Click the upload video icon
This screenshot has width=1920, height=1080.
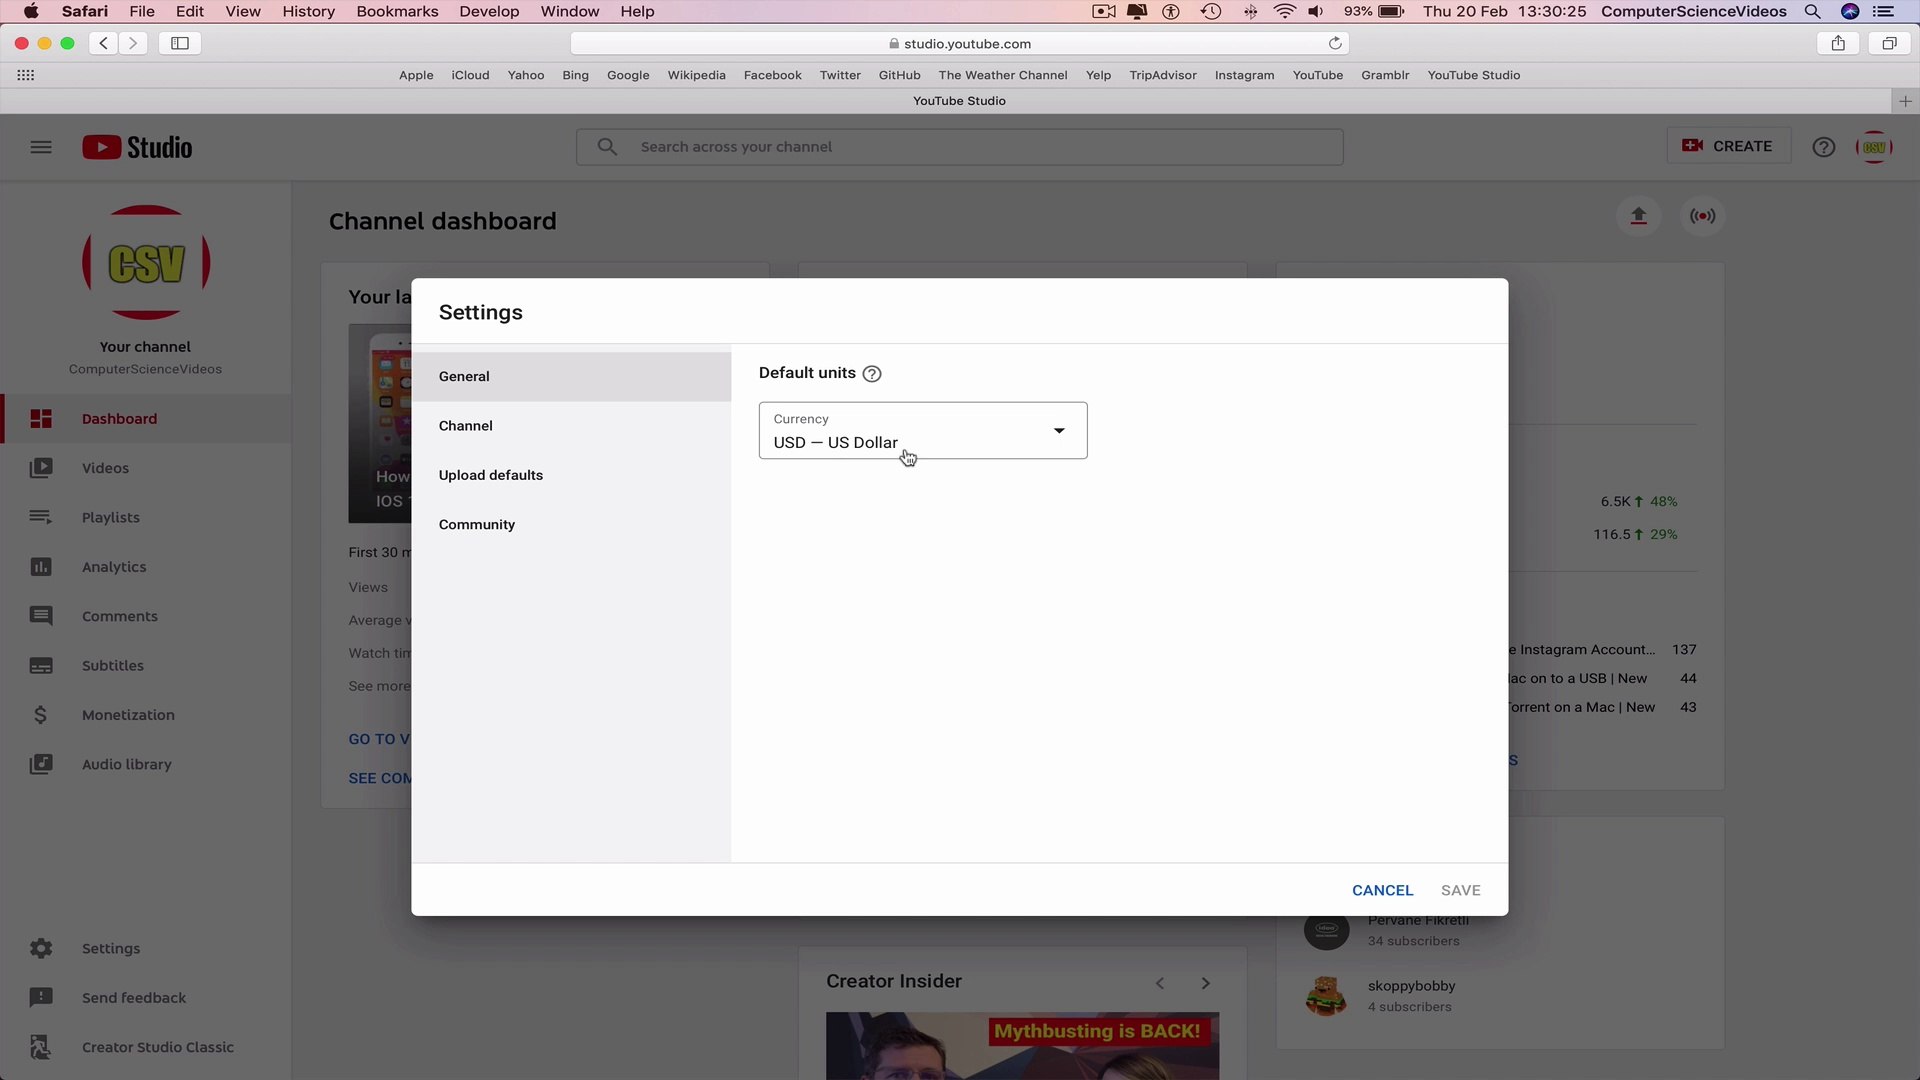point(1639,216)
